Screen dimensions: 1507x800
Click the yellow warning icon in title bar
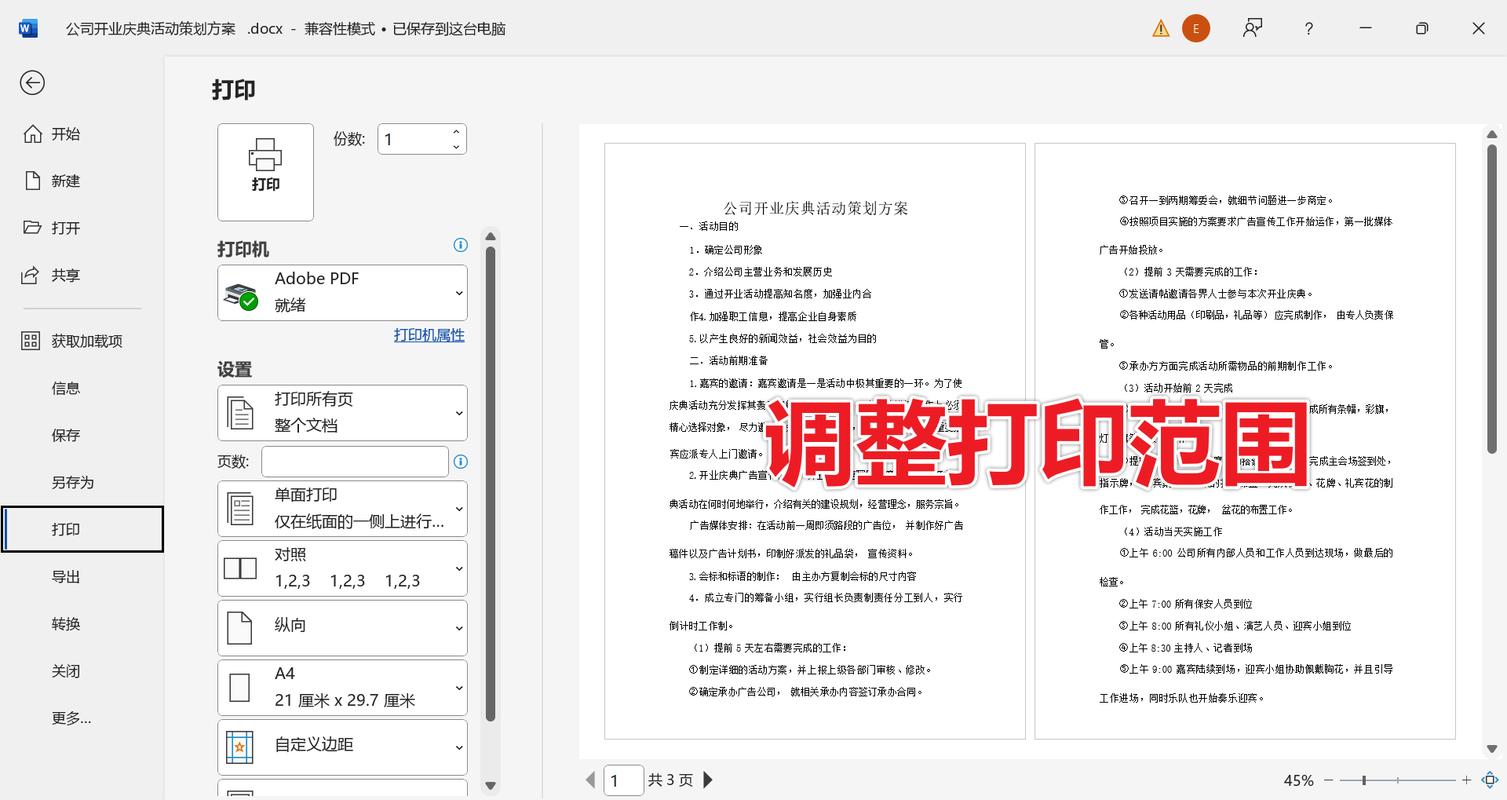coord(1160,28)
